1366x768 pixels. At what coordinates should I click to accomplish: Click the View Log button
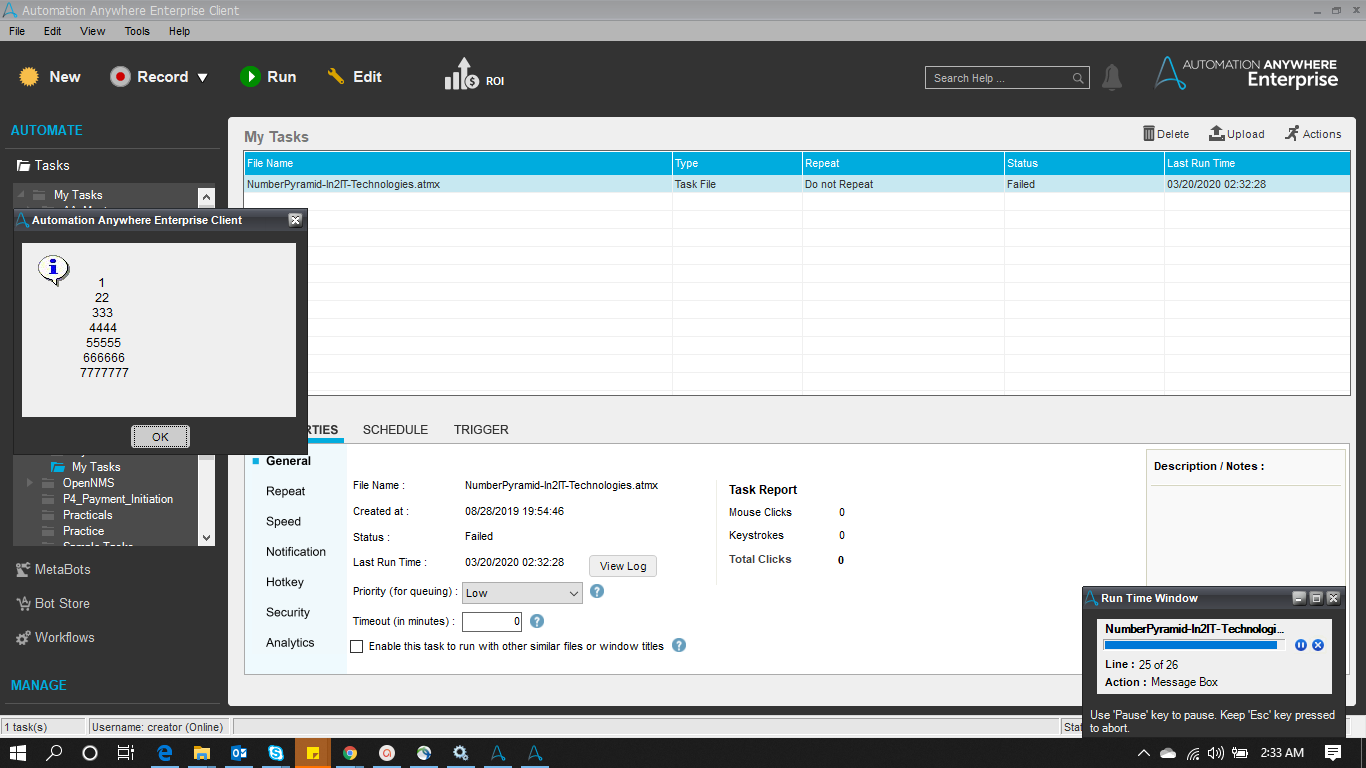point(622,566)
